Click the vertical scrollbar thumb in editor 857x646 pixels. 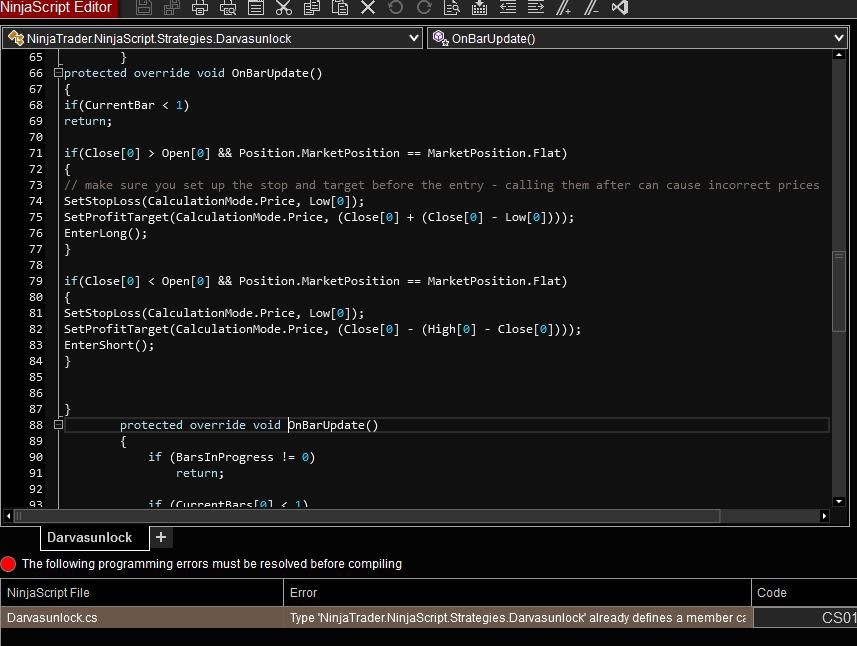[839, 290]
